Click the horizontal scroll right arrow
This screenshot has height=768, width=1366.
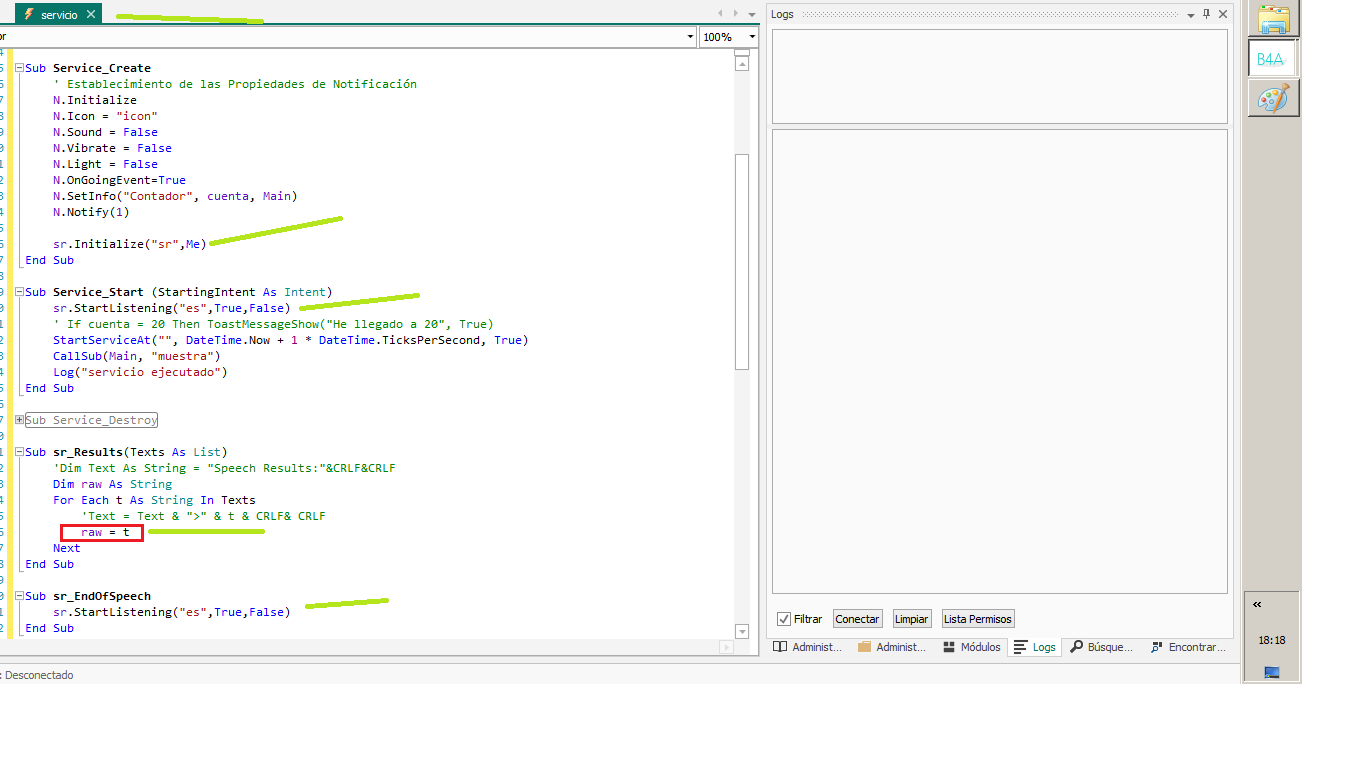pos(726,647)
